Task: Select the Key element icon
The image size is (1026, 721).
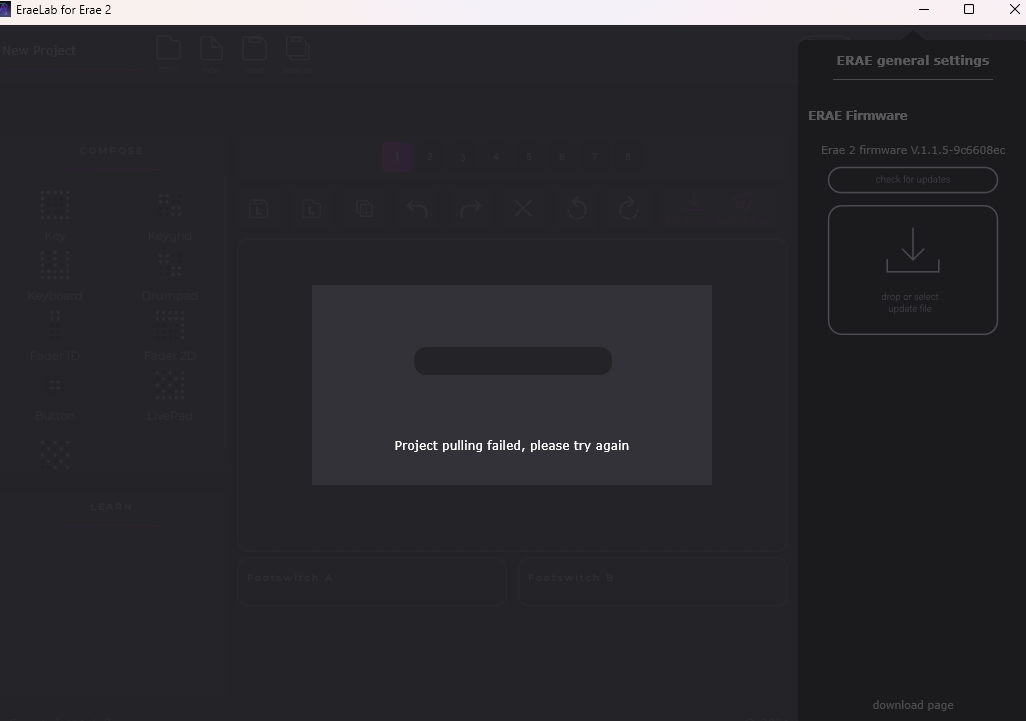Action: coord(55,205)
